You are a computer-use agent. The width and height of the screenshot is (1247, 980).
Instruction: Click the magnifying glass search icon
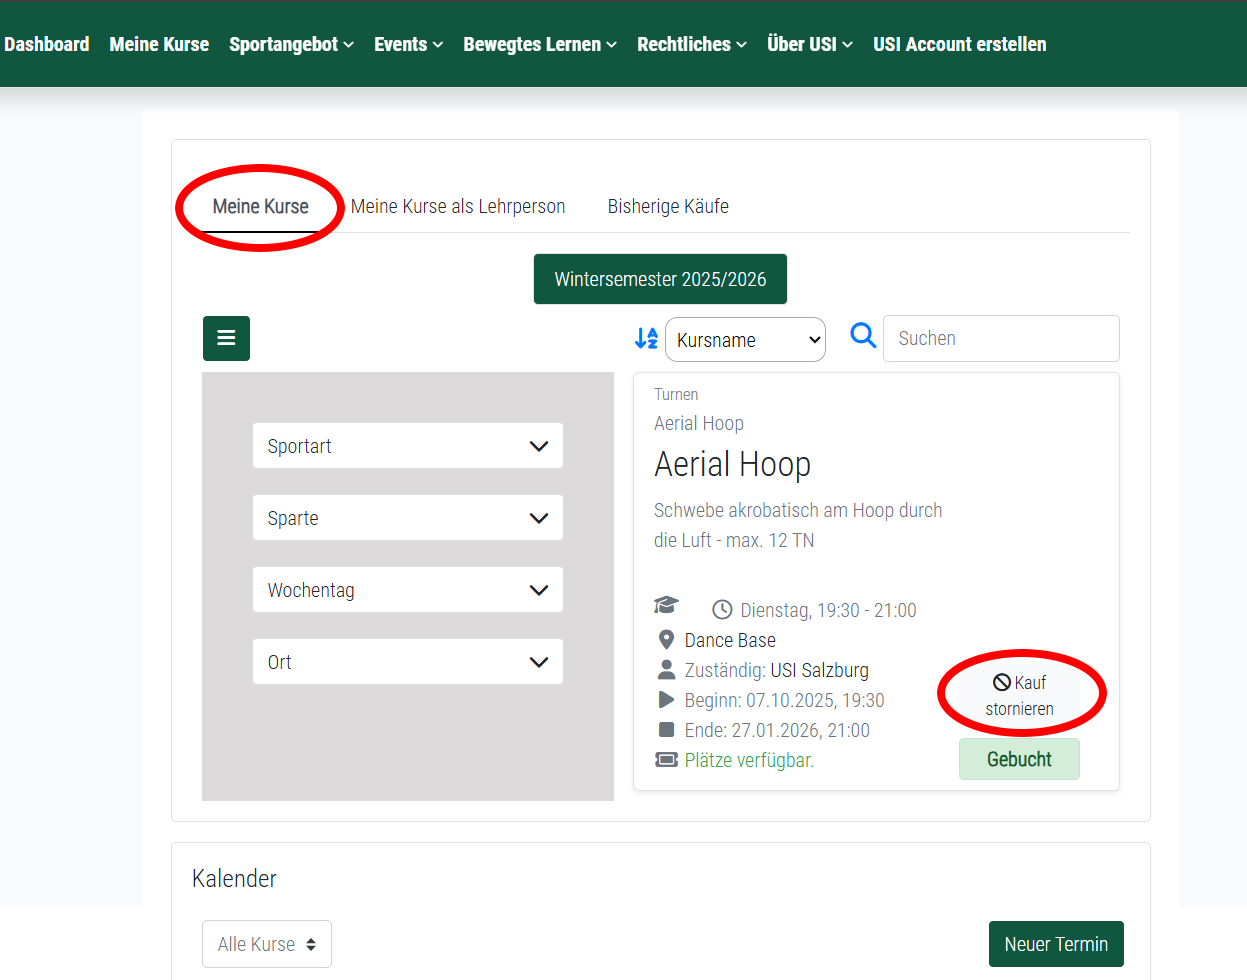862,337
